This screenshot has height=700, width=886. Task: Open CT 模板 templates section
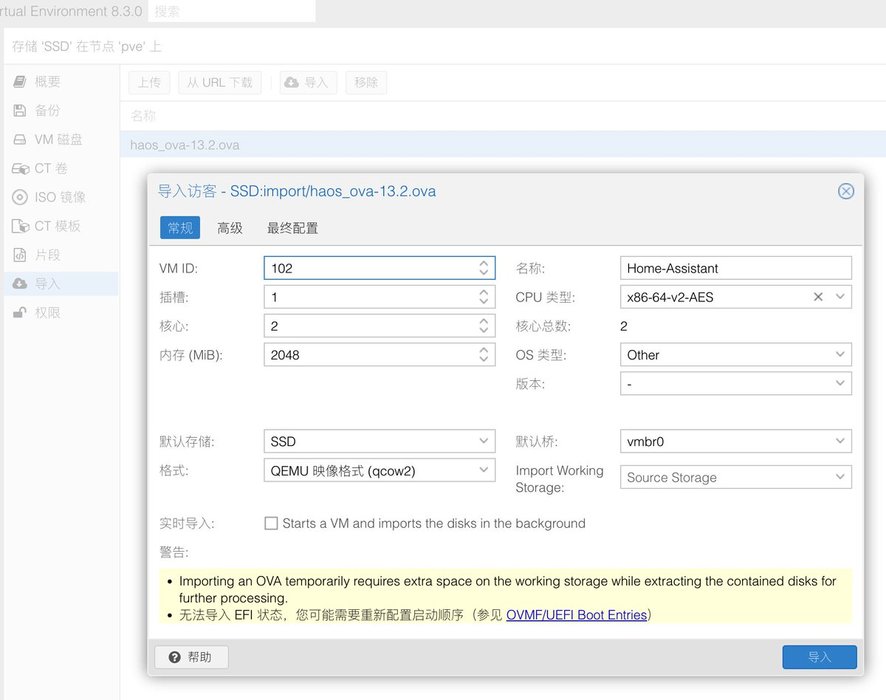[x=57, y=226]
